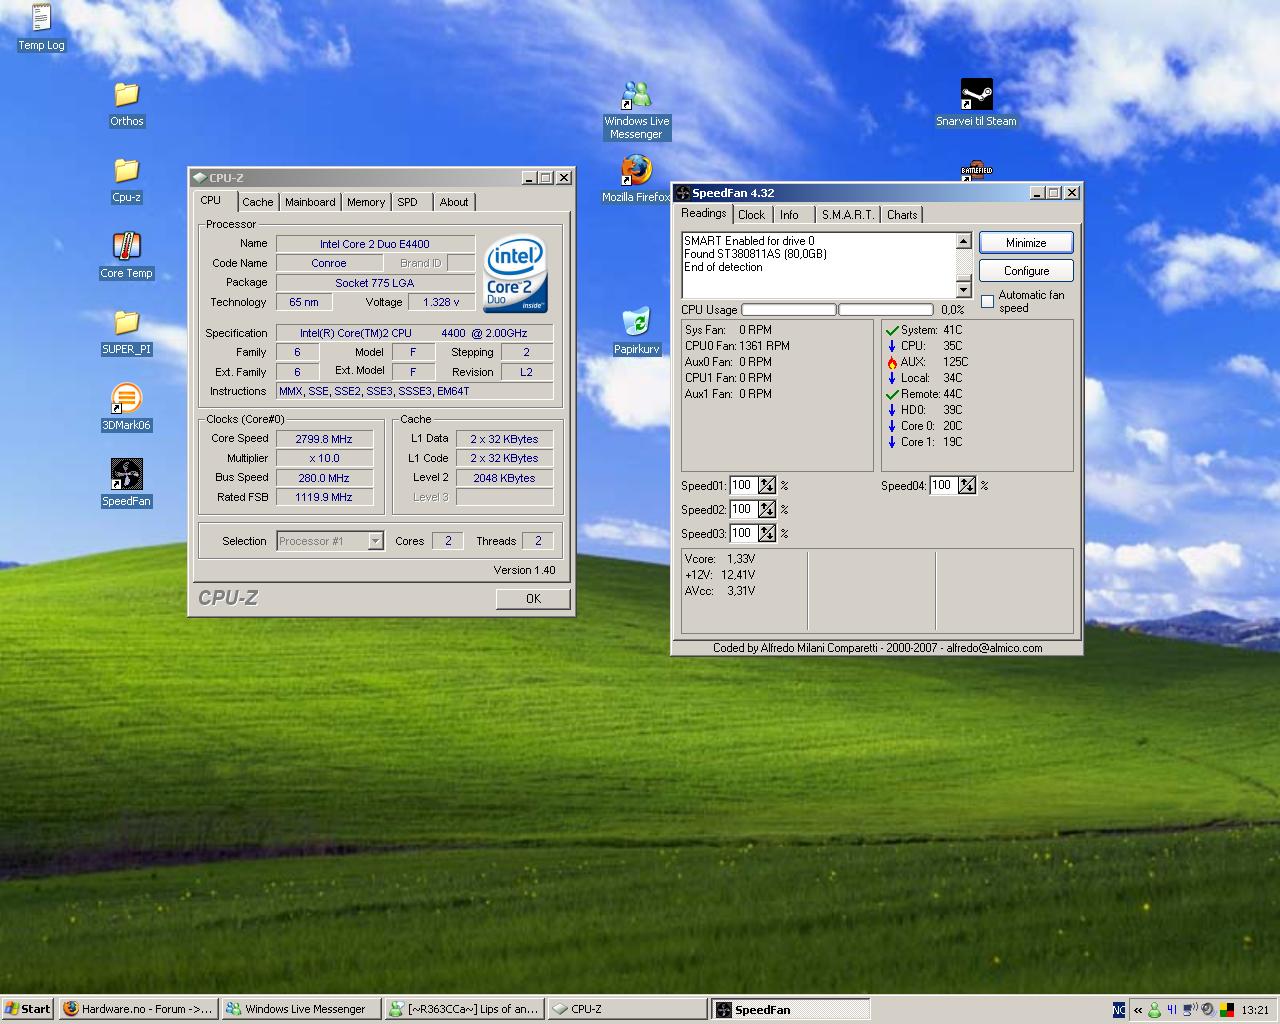
Task: Click the CPU Usage progress bar
Action: (x=837, y=310)
